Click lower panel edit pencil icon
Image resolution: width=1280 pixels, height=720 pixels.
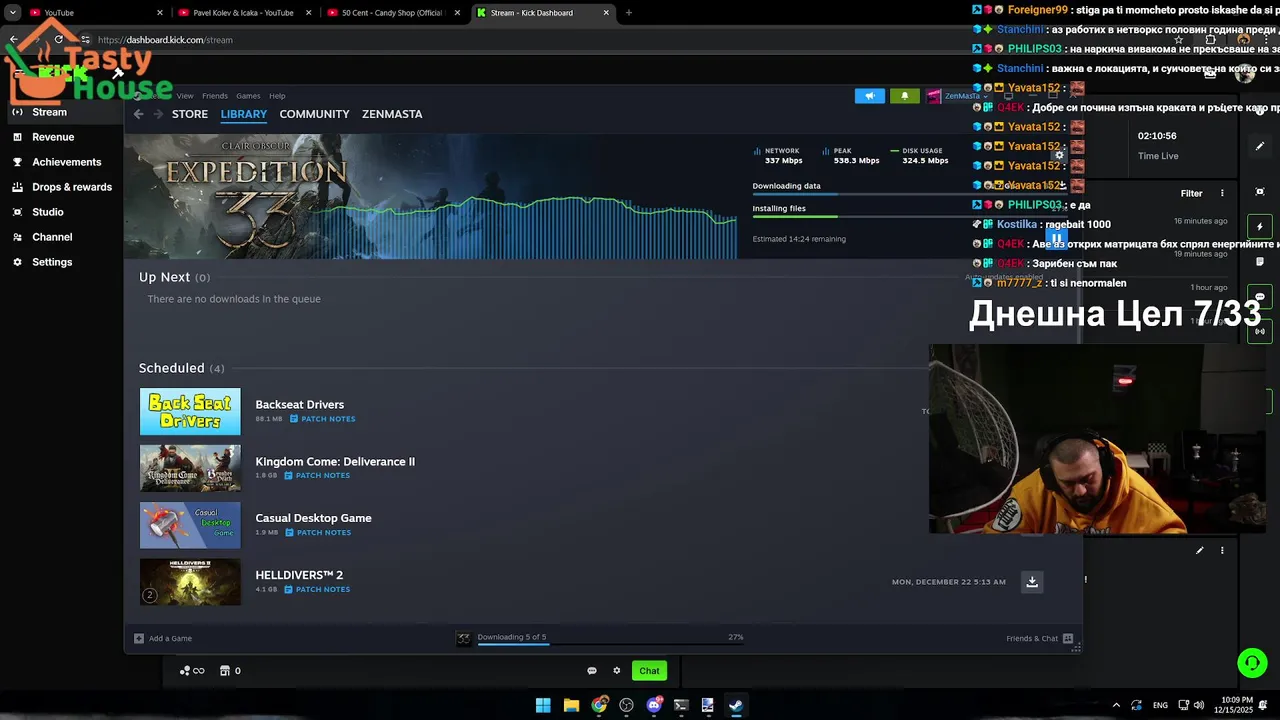(1200, 550)
